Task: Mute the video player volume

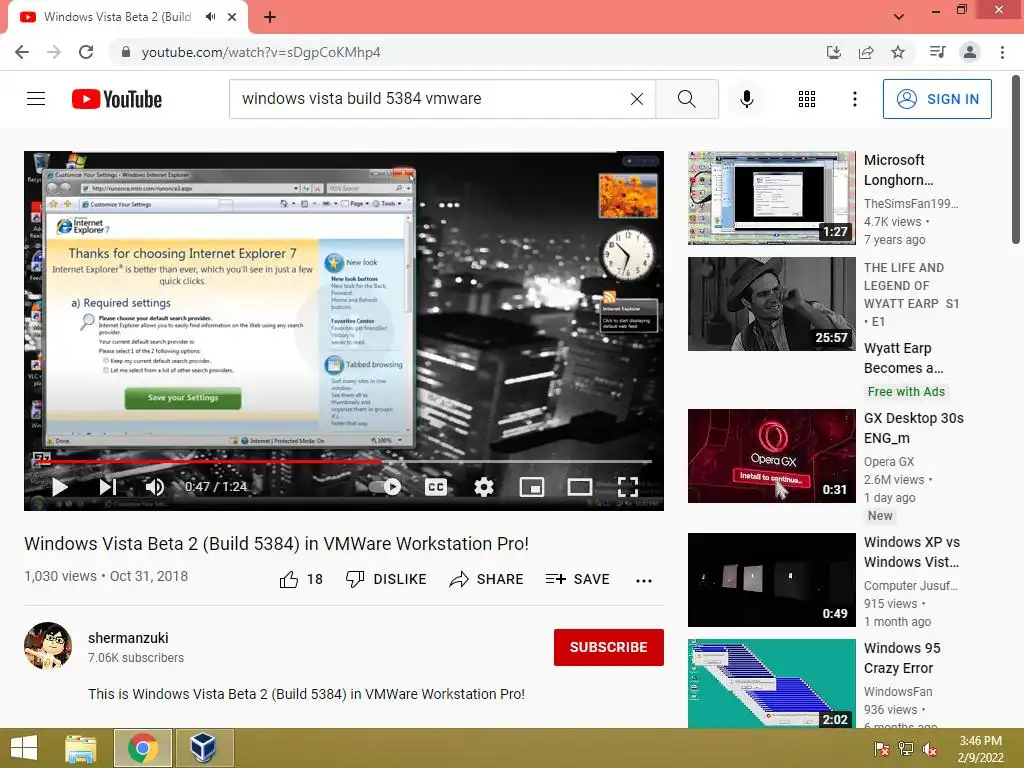Action: tap(155, 487)
